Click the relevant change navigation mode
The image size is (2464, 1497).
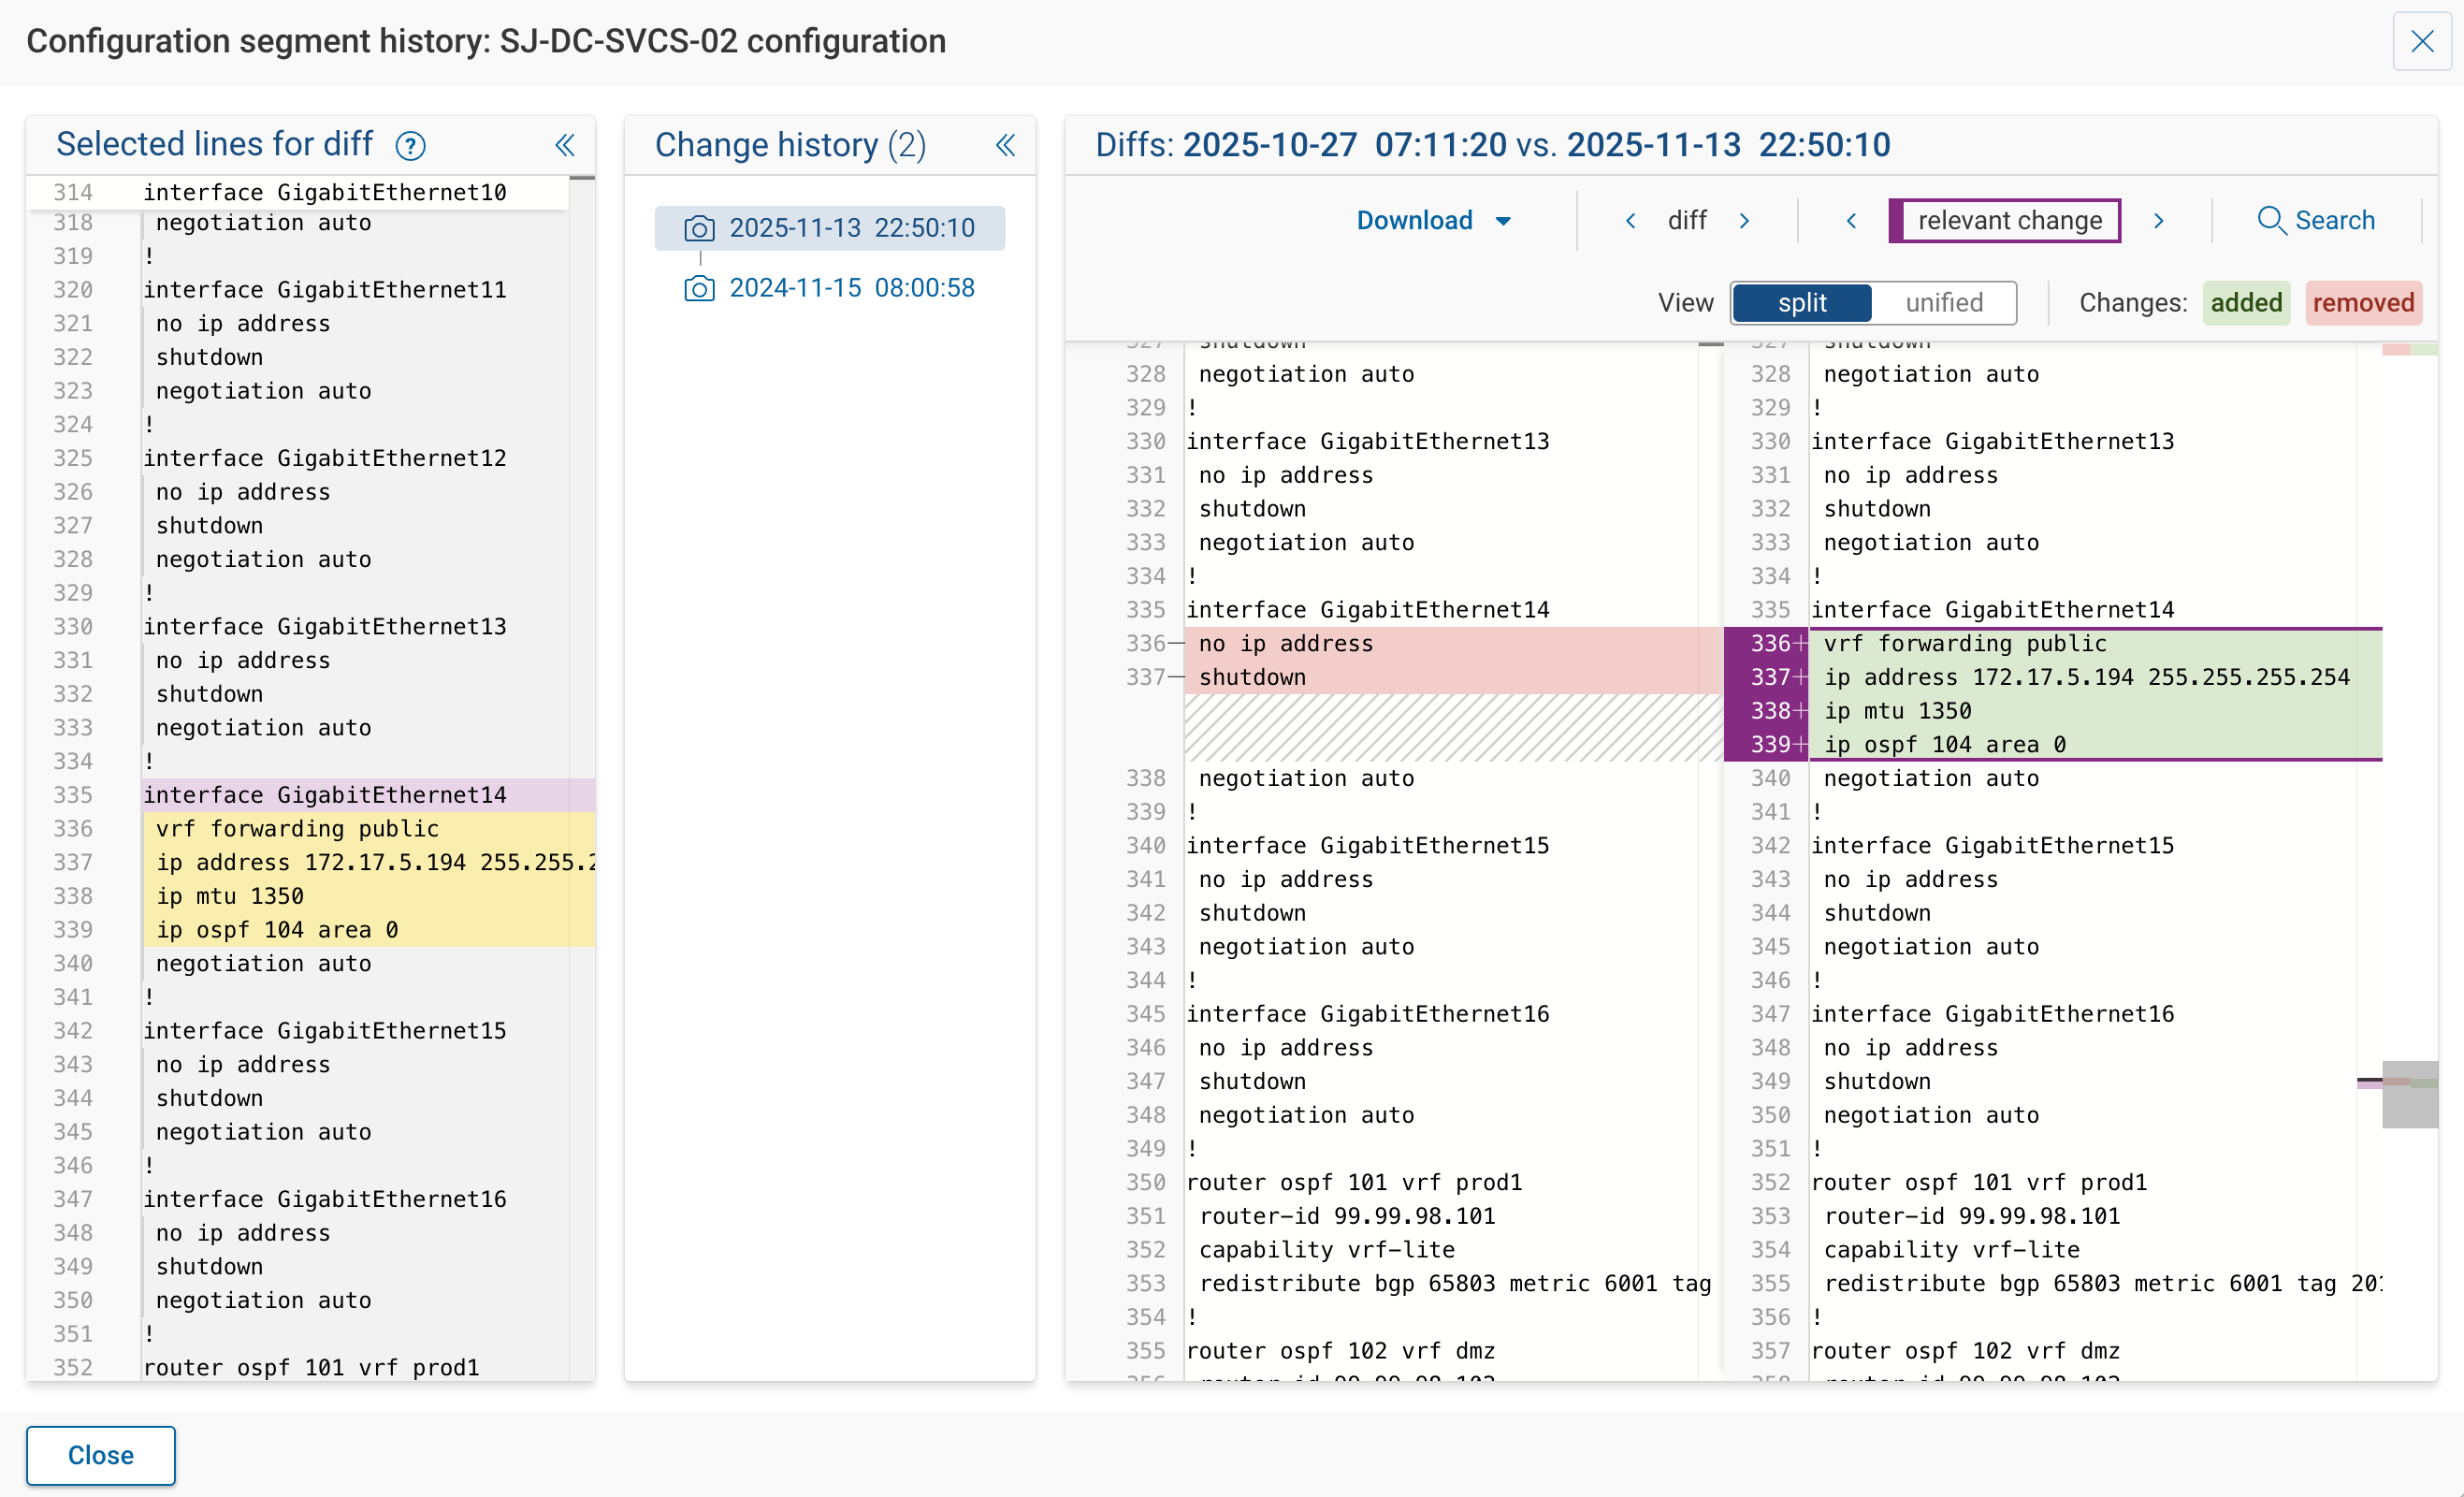[x=2004, y=220]
